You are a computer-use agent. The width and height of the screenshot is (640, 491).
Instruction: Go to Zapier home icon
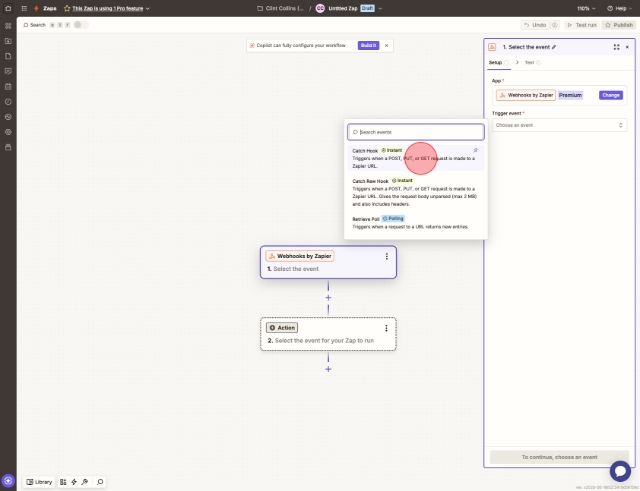point(8,8)
